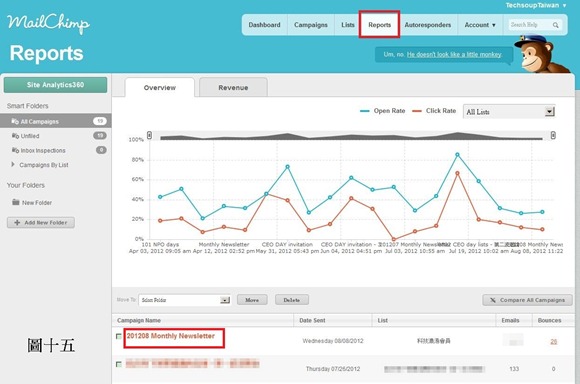Click the Add New Folder button

coord(41,222)
